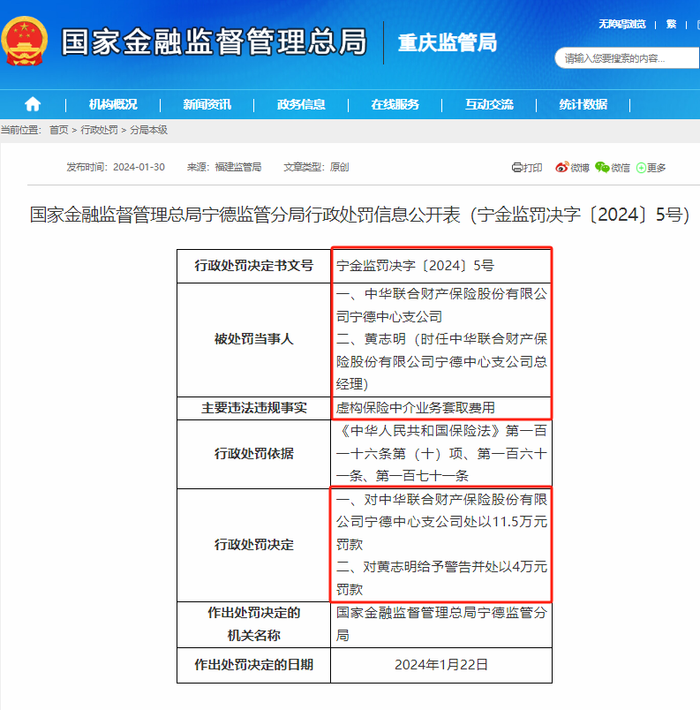Image resolution: width=700 pixels, height=710 pixels.
Task: Open the 机构概况 navigation menu
Action: pyautogui.click(x=113, y=104)
